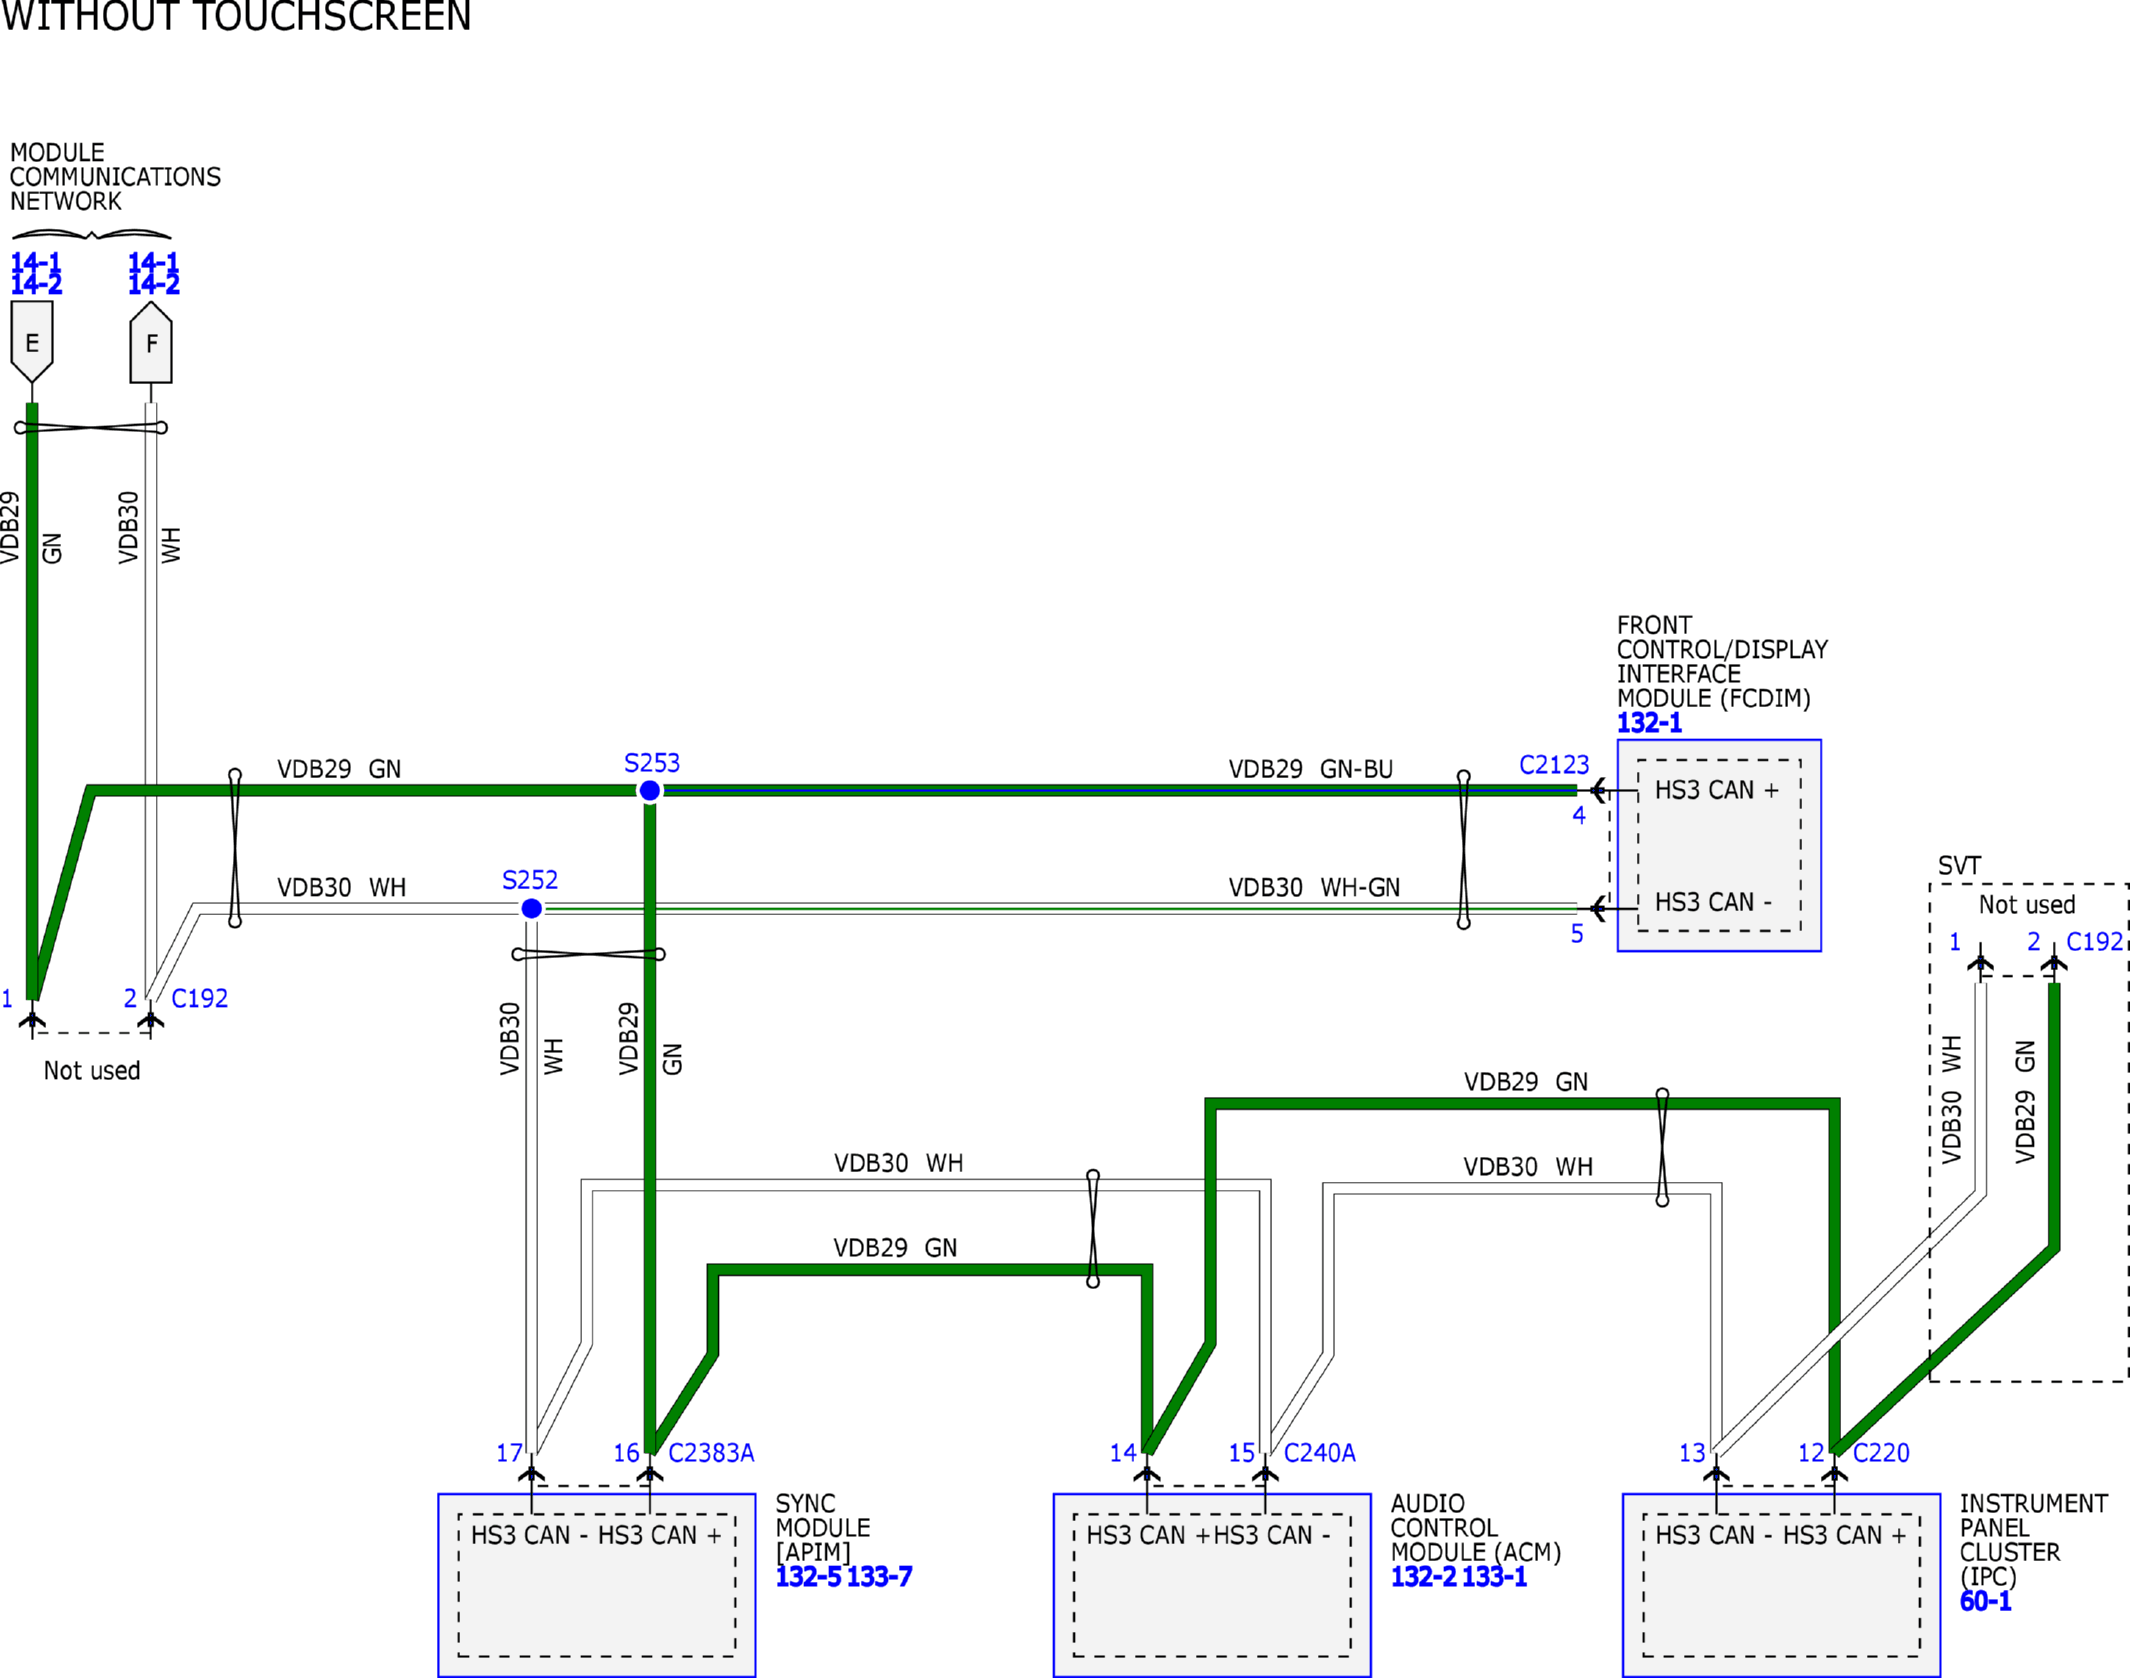
Task: Open the 14-1 link above connector E
Action: point(36,262)
